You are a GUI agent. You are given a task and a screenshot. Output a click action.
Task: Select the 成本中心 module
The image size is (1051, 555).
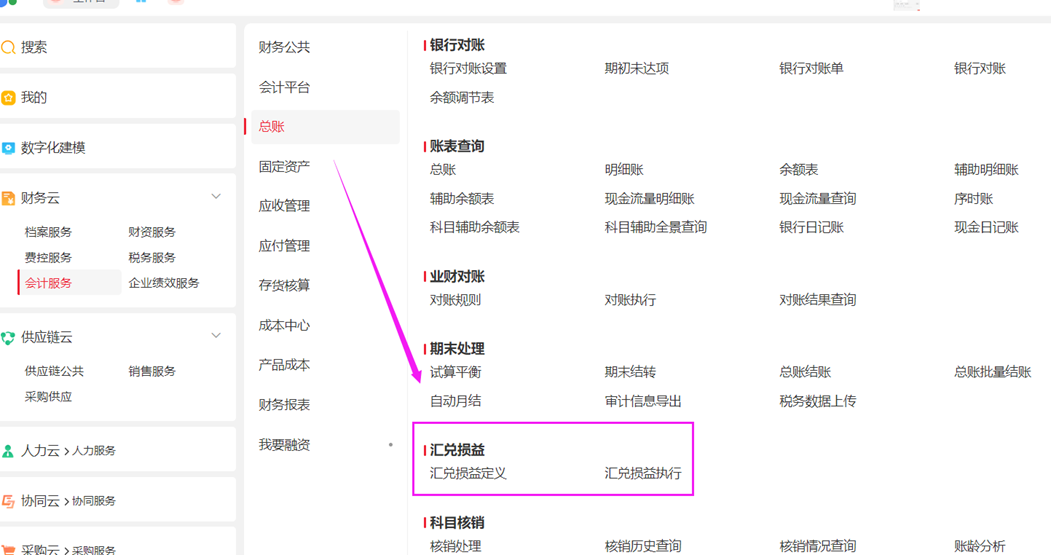point(284,326)
